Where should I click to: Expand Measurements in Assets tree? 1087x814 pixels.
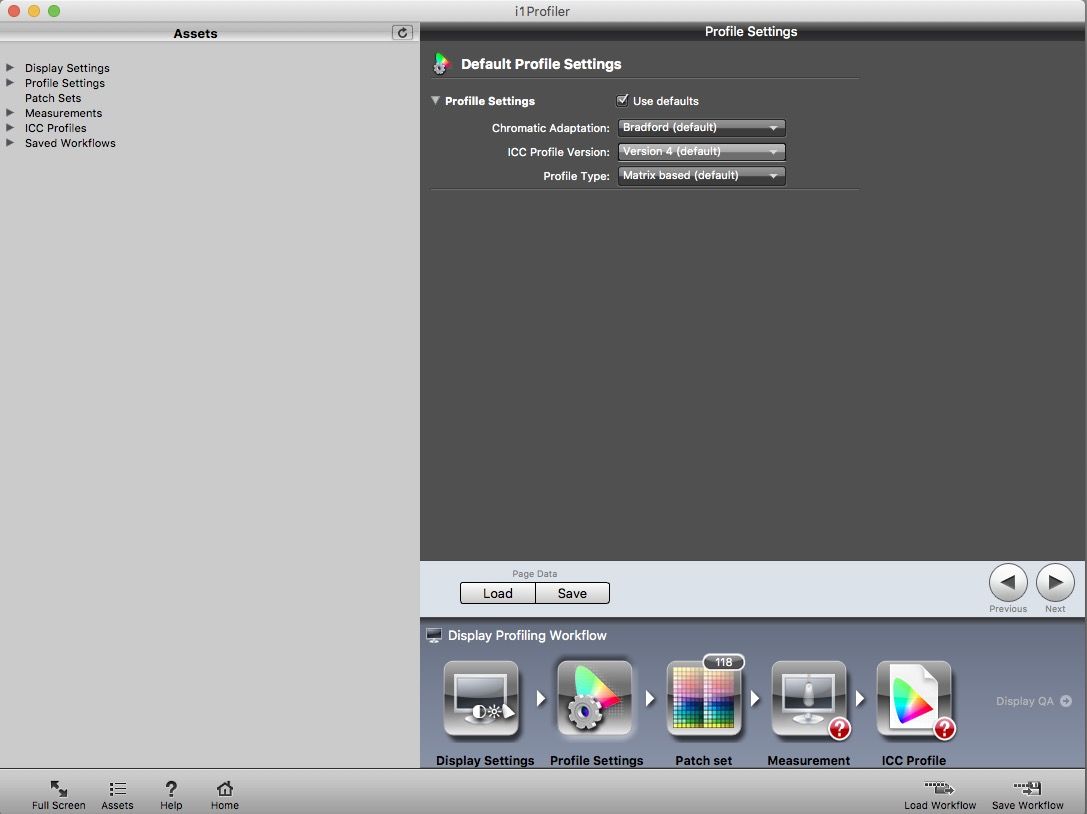click(x=10, y=112)
